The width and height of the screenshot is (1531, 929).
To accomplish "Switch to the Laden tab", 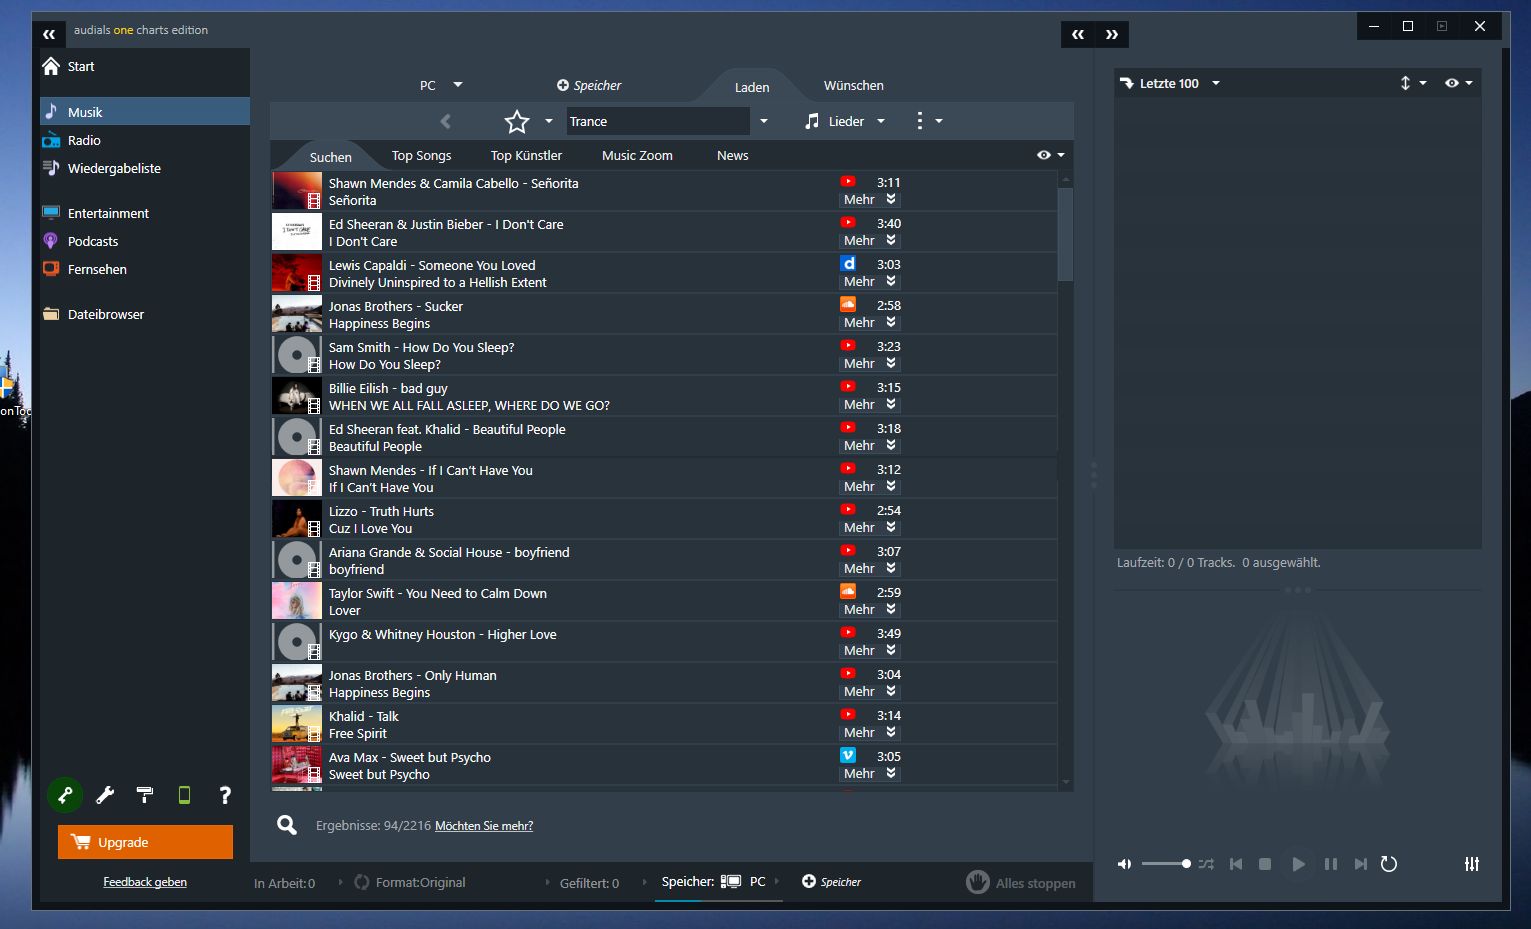I will tap(752, 87).
